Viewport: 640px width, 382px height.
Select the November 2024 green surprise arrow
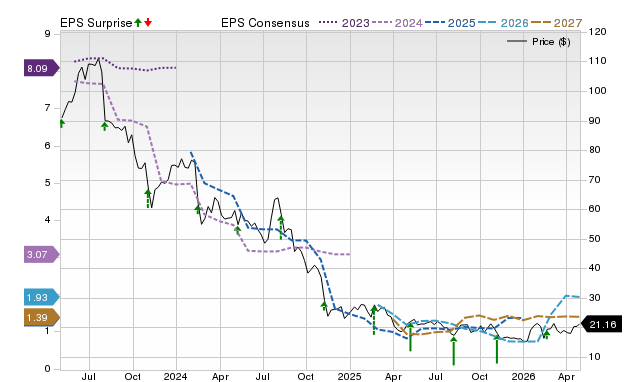[x=324, y=306]
